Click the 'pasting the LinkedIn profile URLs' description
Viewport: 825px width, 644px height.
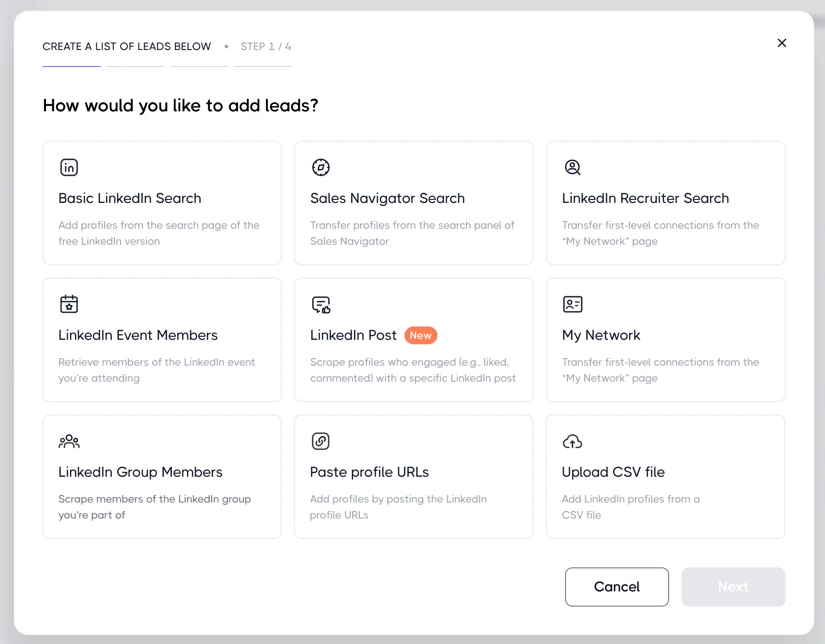(x=398, y=507)
